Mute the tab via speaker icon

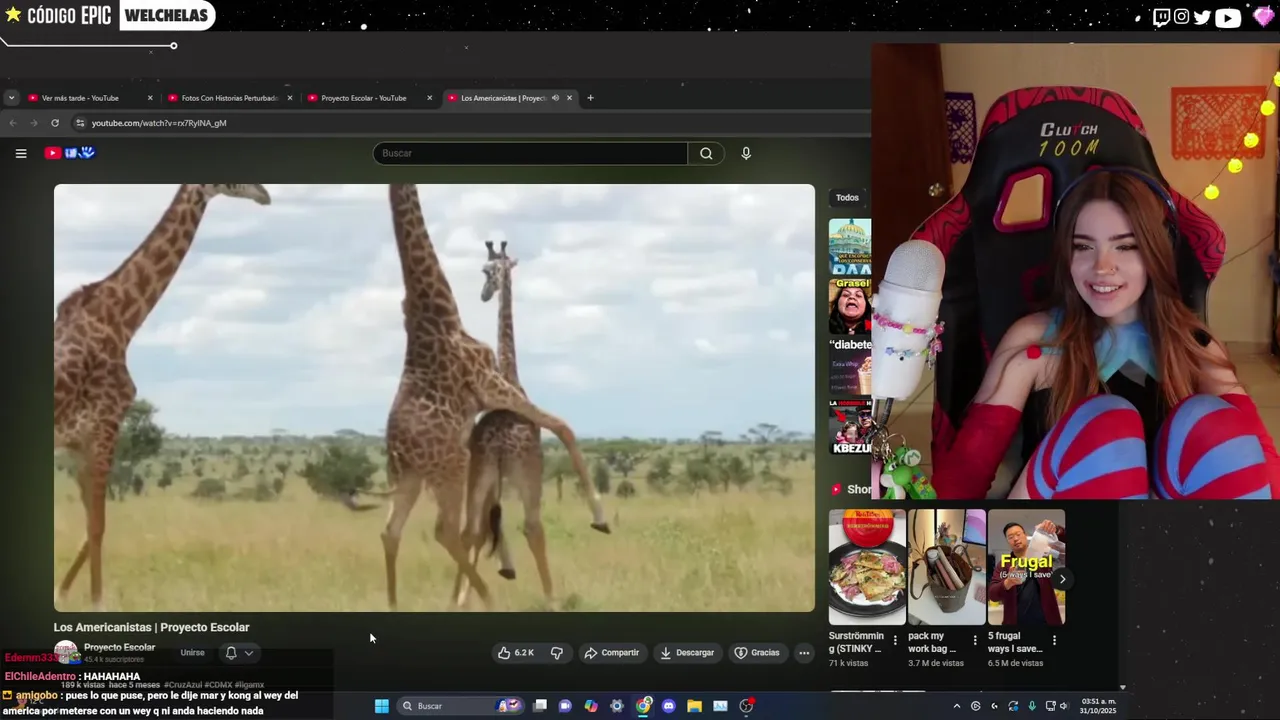(555, 98)
